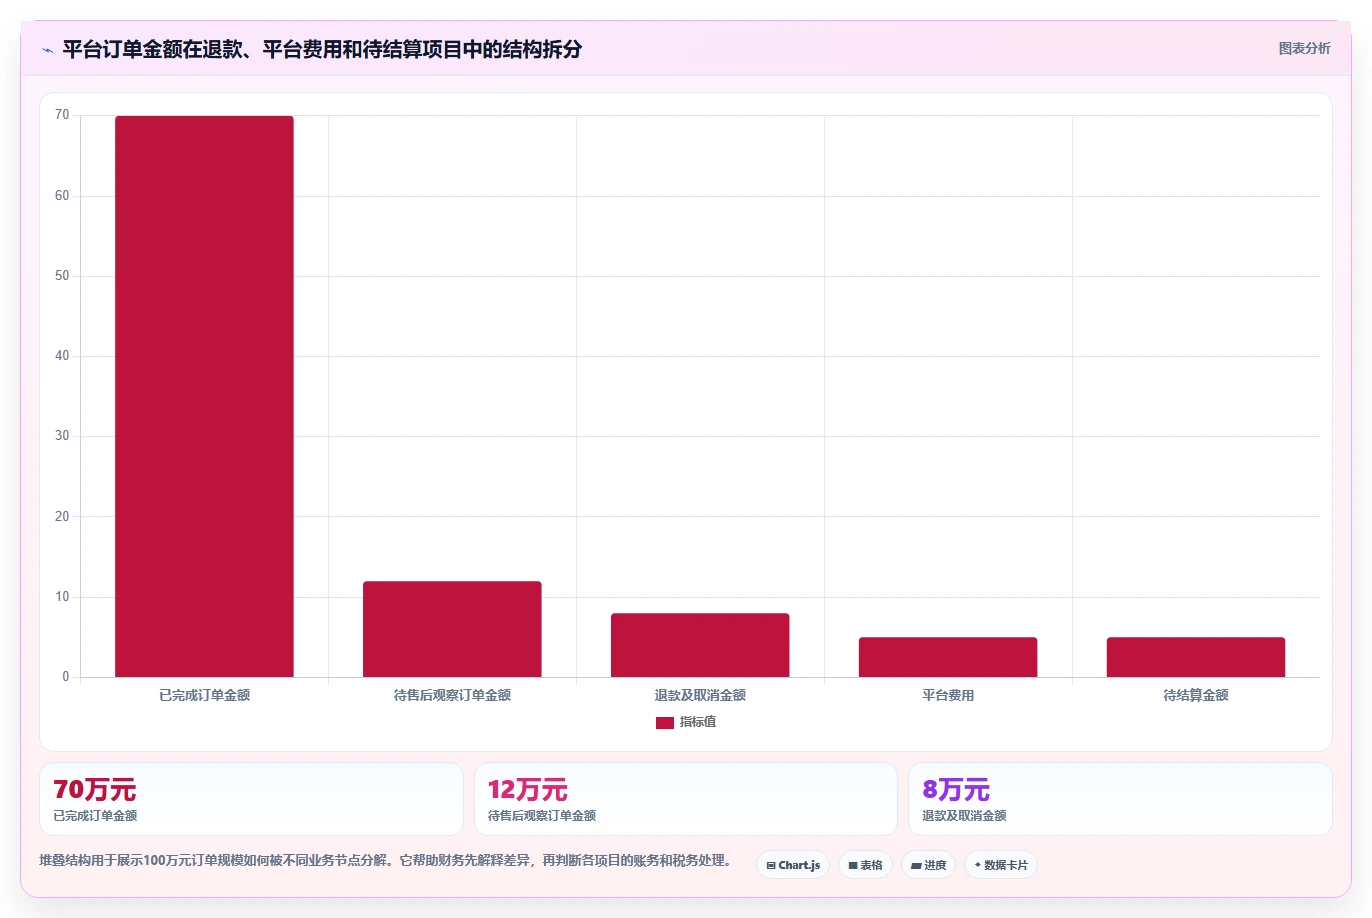Click the chart title 平台订单金额在退款 heading
Image resolution: width=1372 pixels, height=918 pixels.
point(322,49)
